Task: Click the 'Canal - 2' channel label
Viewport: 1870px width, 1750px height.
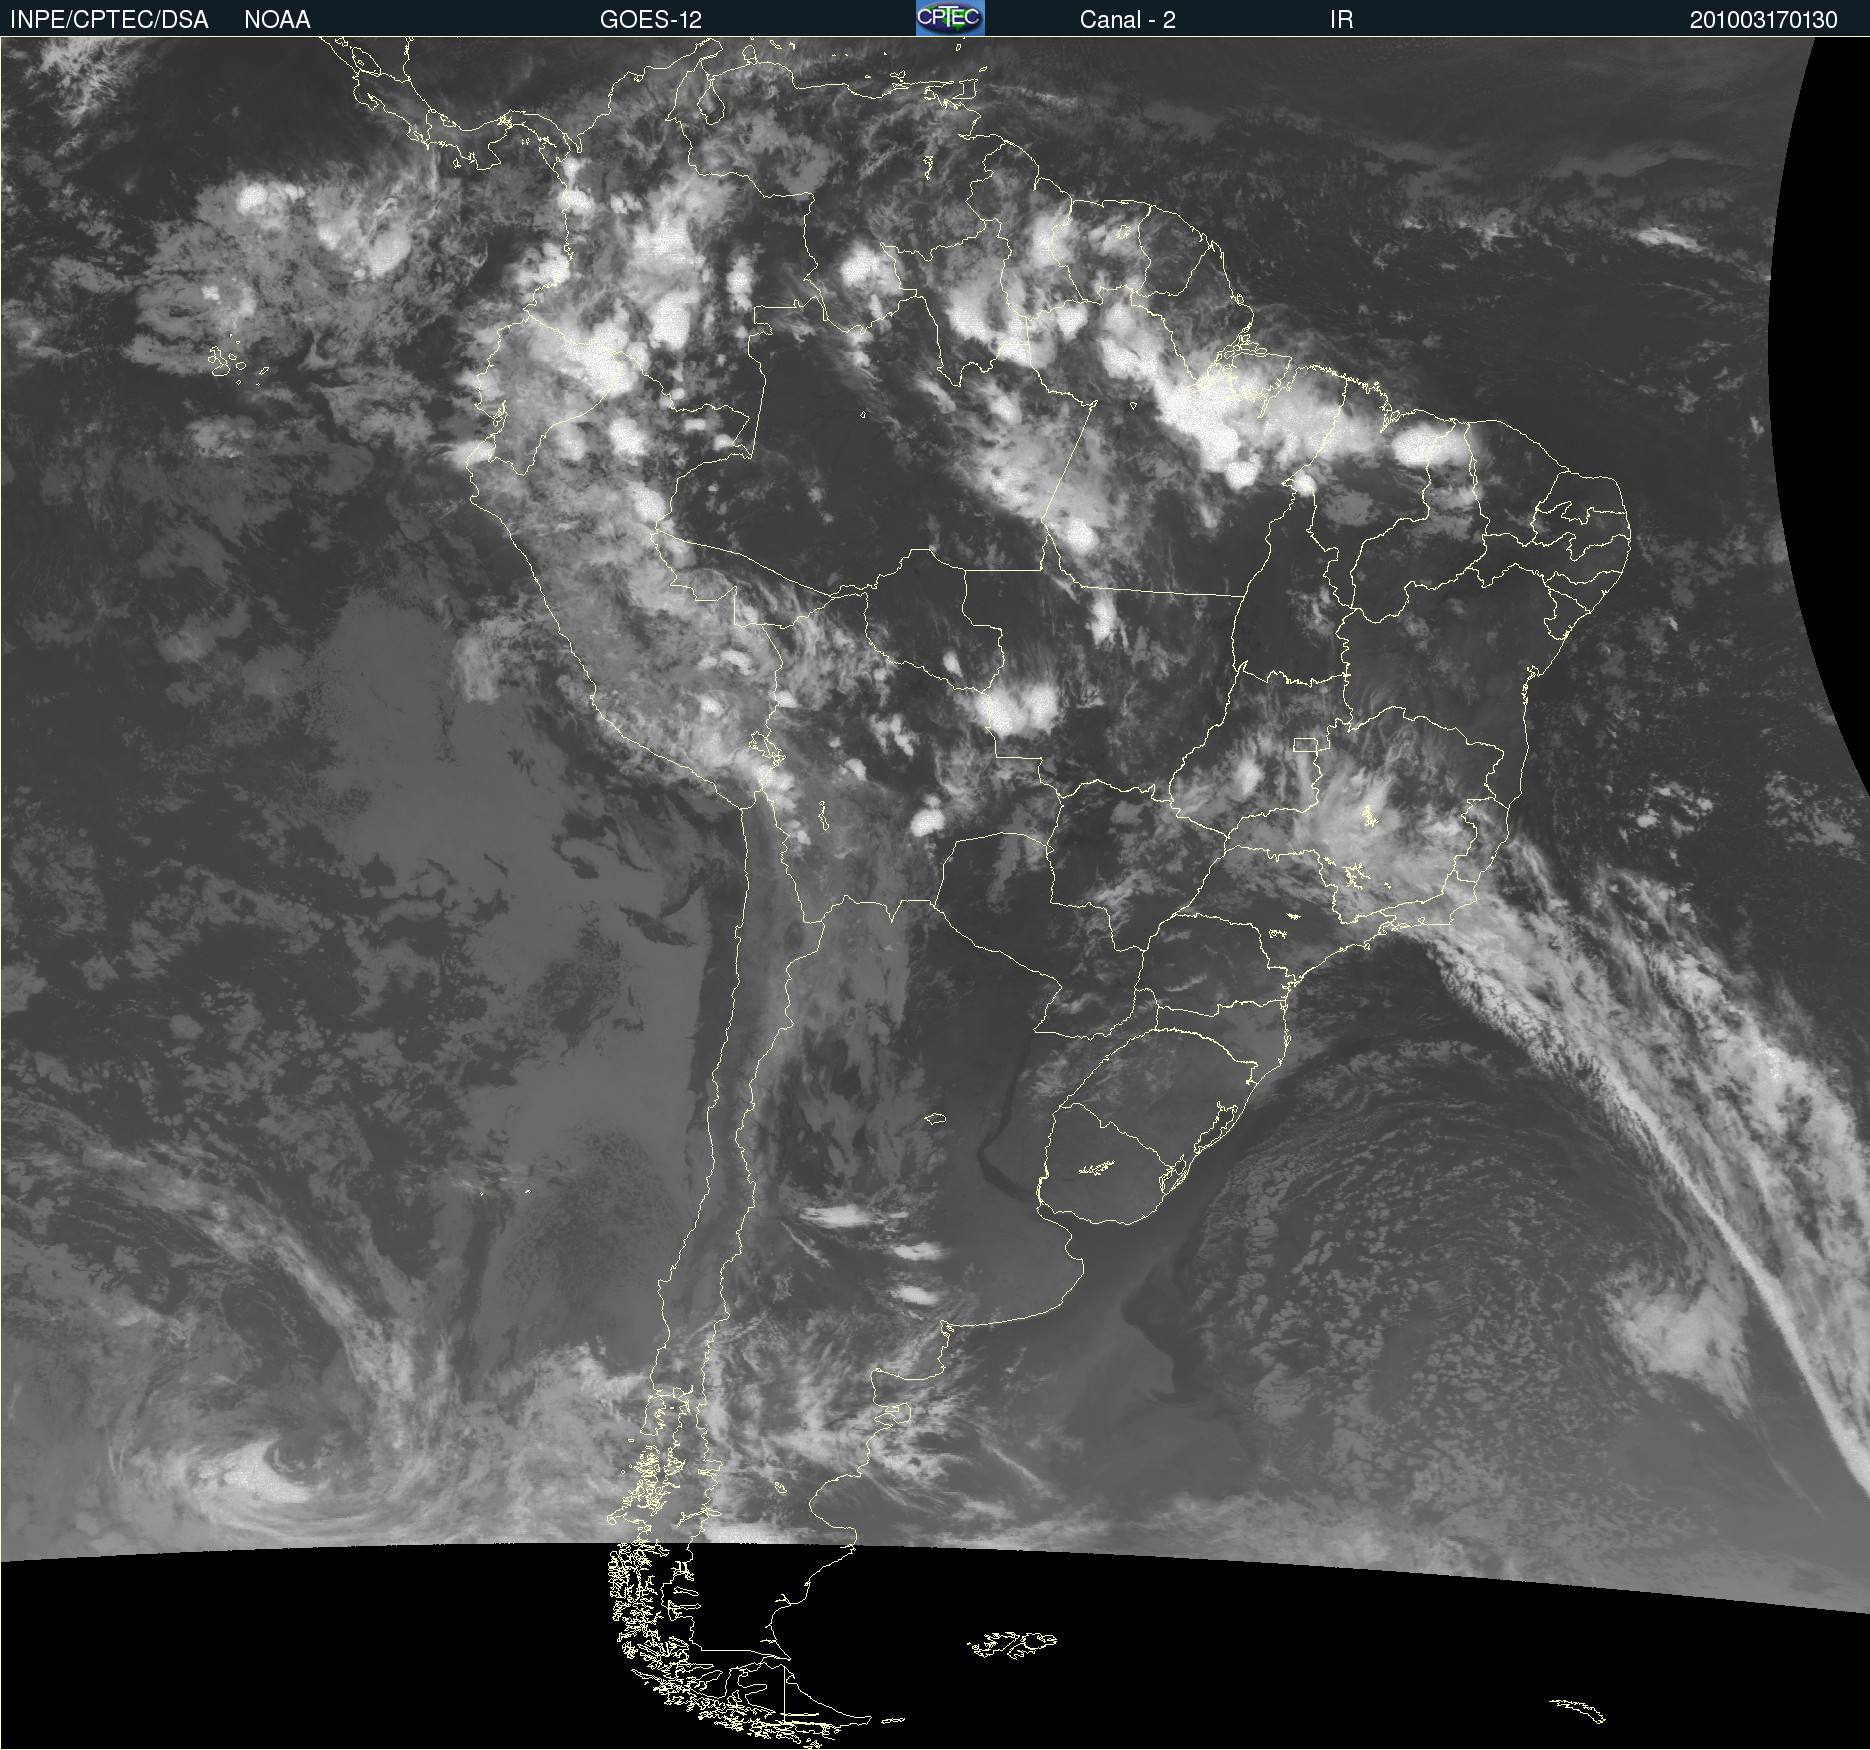Action: point(1127,20)
